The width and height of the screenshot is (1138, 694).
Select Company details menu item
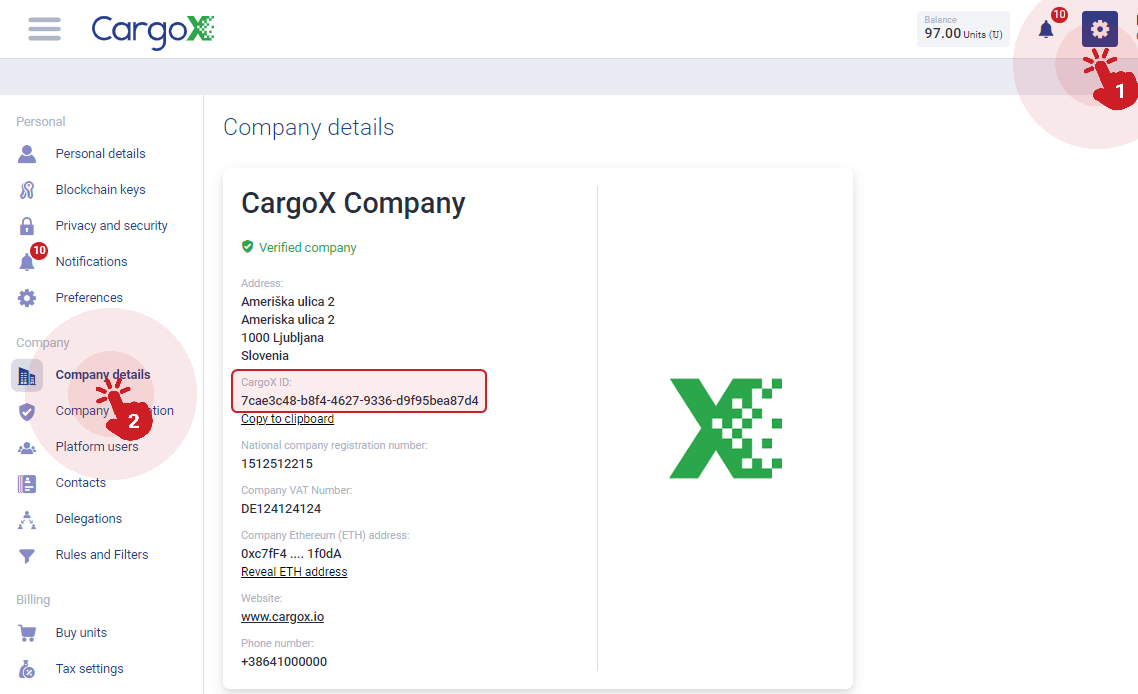103,375
